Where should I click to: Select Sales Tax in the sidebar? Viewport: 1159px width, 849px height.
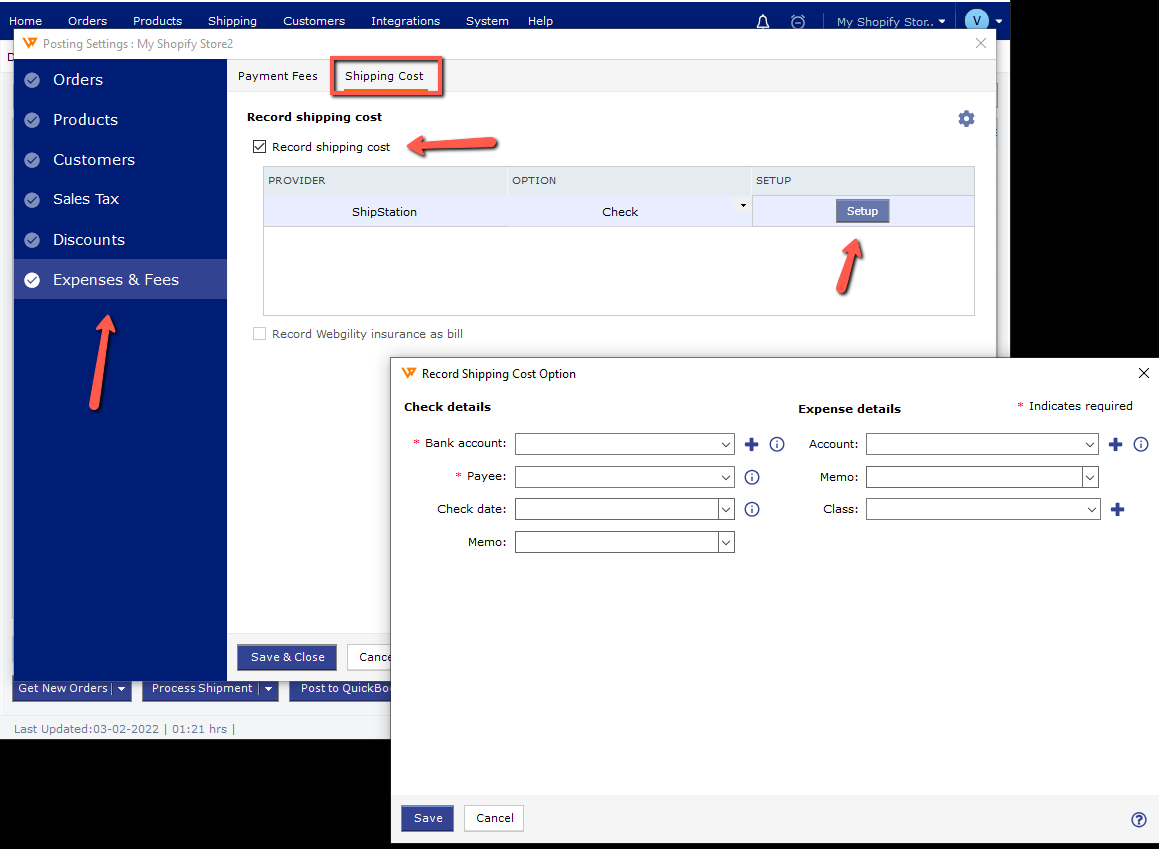(86, 199)
